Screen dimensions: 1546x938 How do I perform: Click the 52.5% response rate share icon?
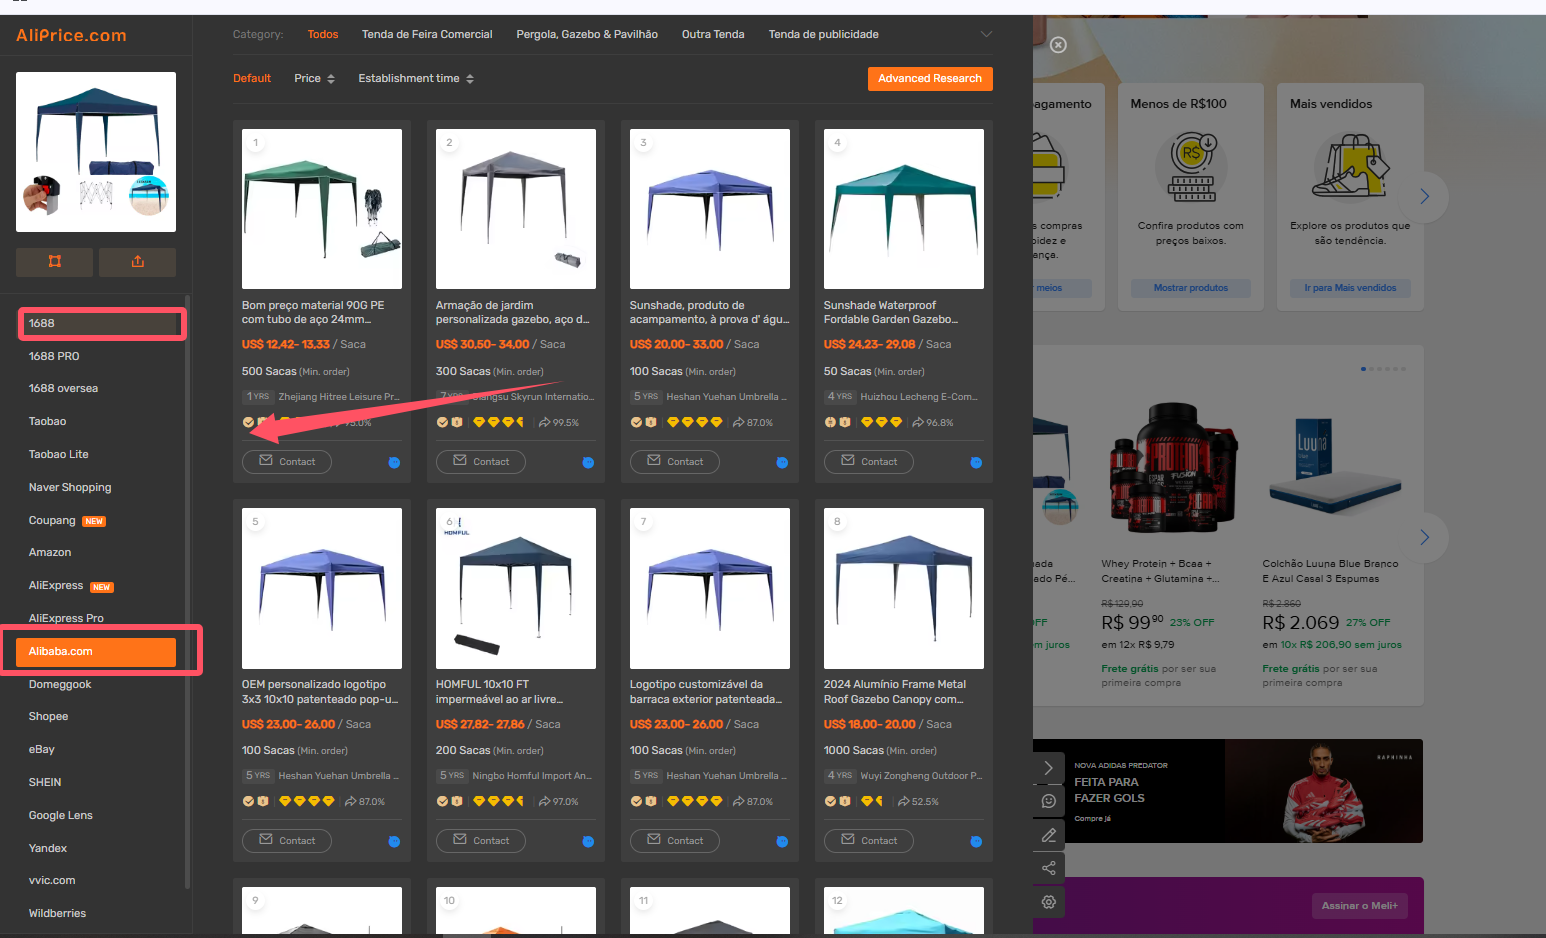point(904,802)
